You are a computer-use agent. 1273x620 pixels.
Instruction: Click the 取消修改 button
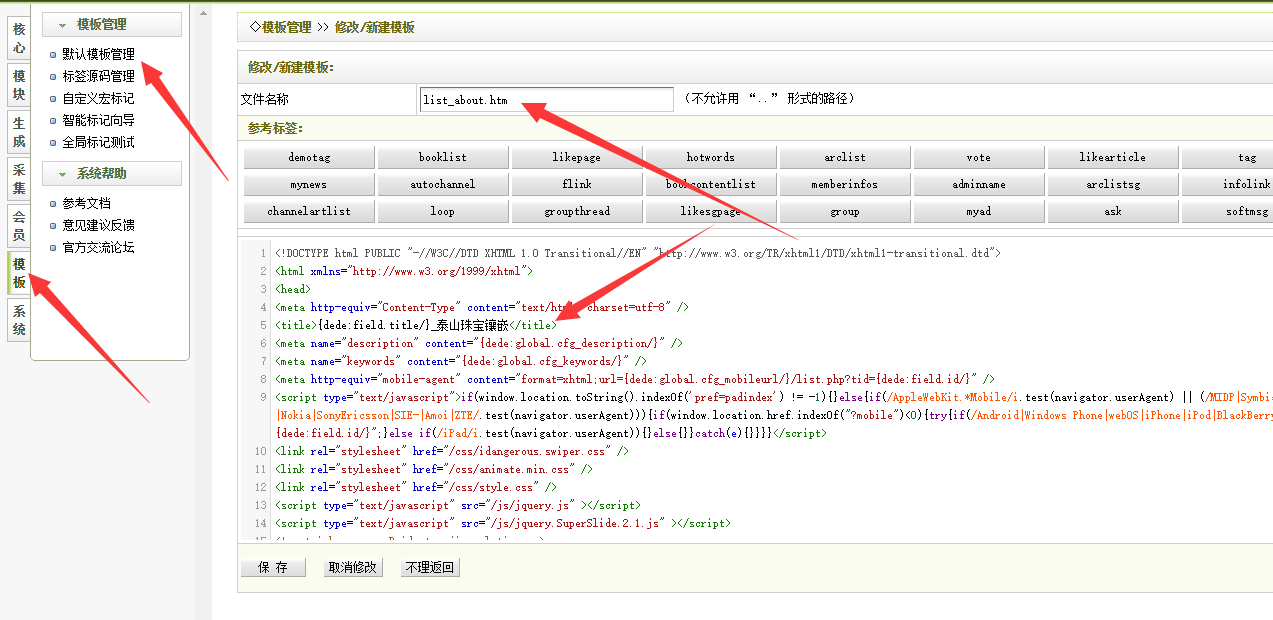tap(353, 567)
